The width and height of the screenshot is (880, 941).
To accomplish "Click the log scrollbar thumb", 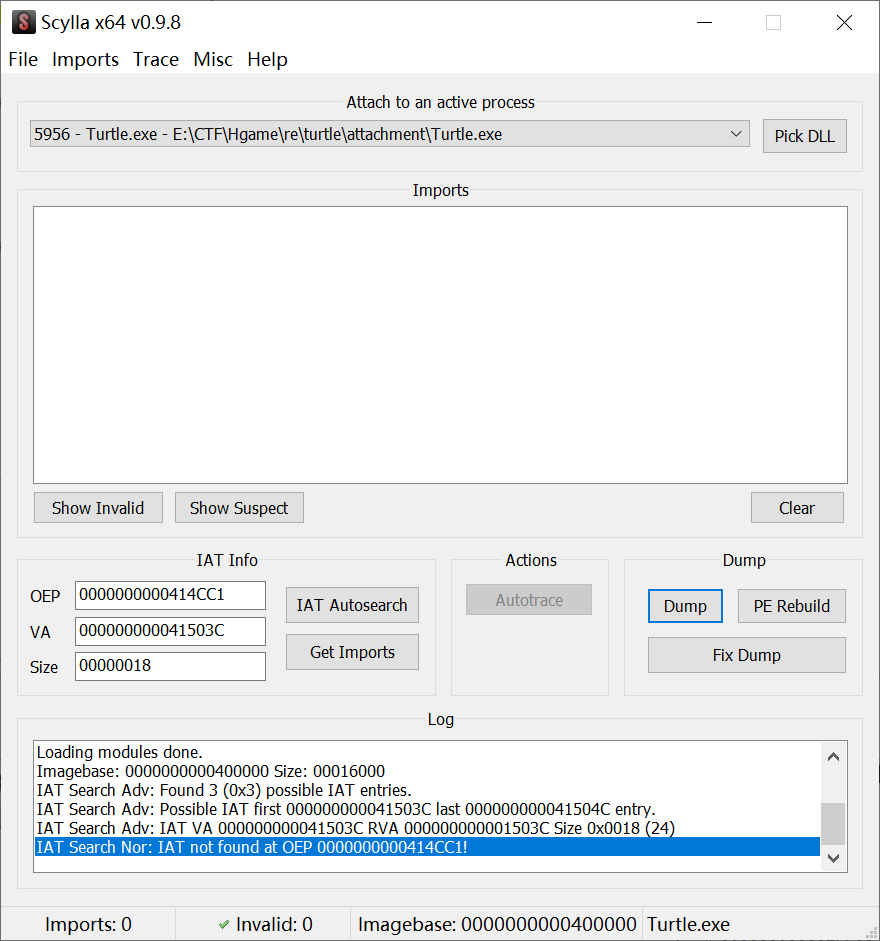I will coord(833,823).
